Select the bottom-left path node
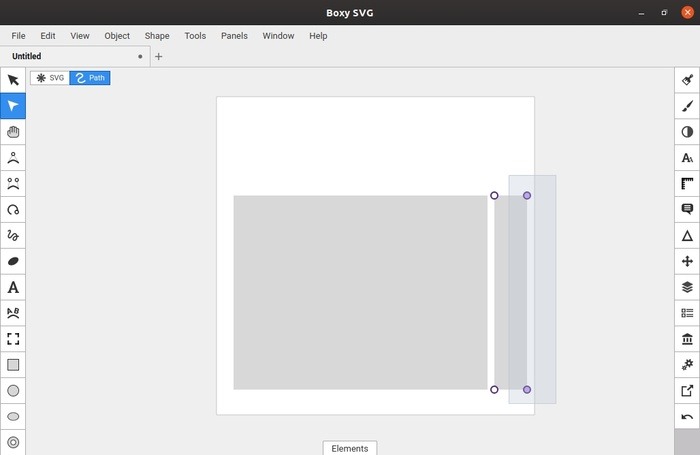 tap(494, 389)
